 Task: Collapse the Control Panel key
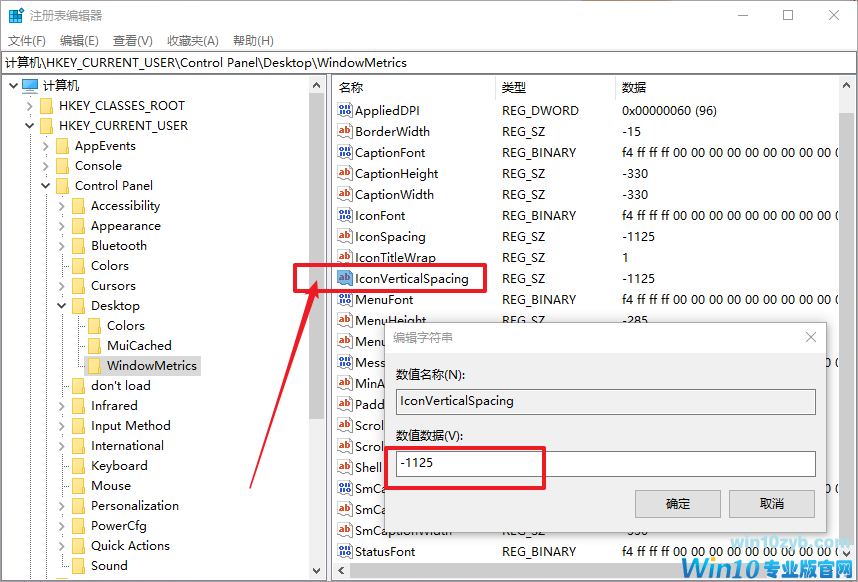45,186
